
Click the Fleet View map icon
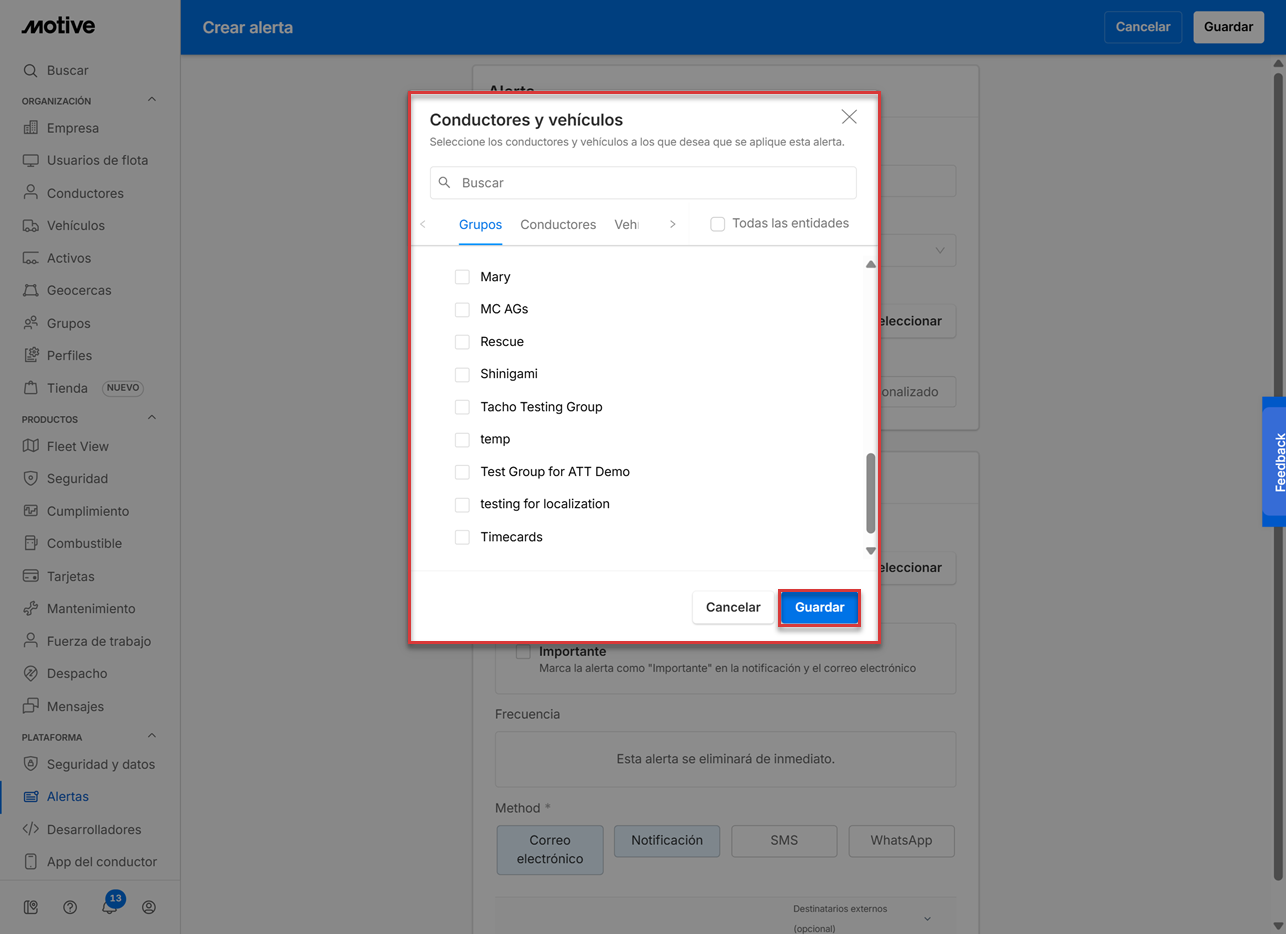tap(31, 446)
